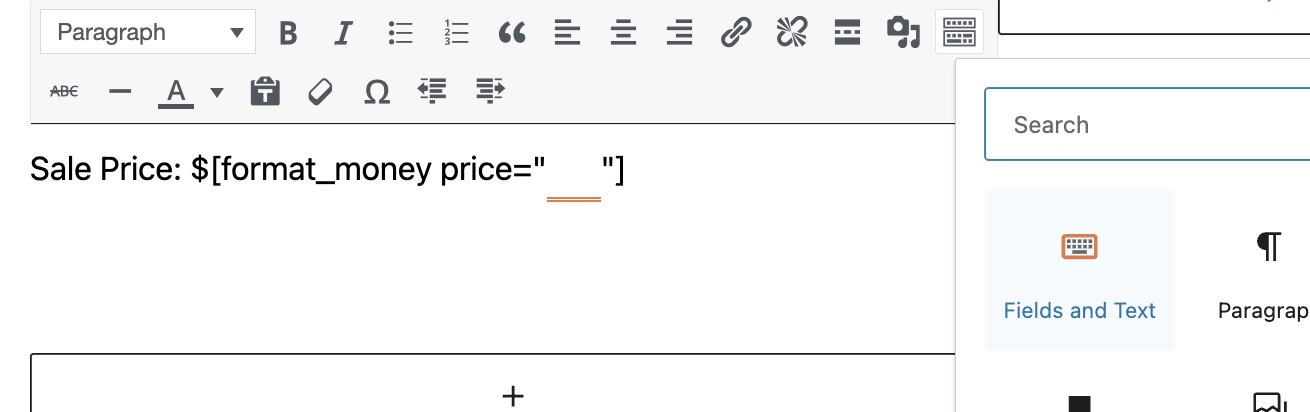Toggle bold formatting
The height and width of the screenshot is (412, 1310).
[288, 33]
